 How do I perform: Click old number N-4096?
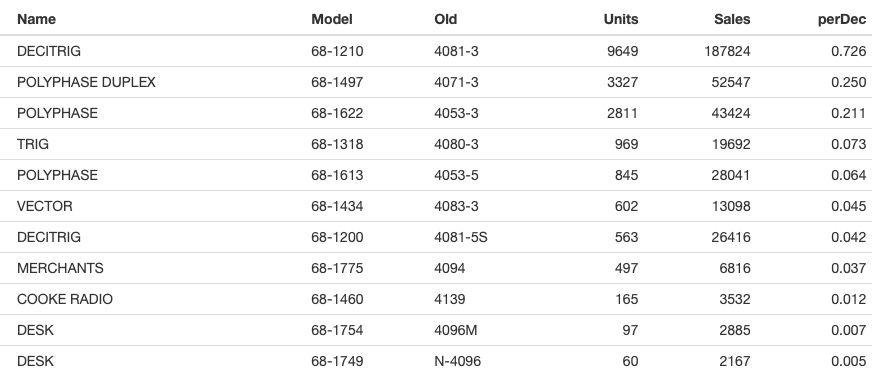point(458,361)
